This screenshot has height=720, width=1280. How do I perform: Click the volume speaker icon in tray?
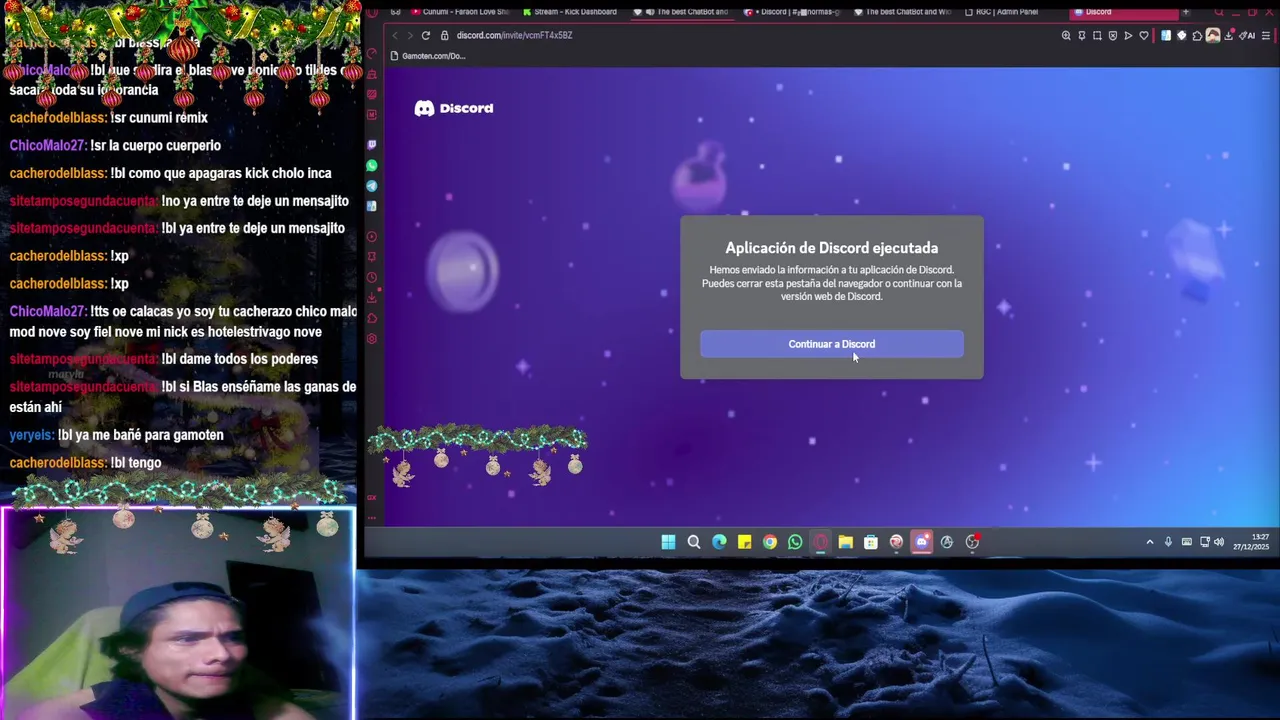[1219, 542]
